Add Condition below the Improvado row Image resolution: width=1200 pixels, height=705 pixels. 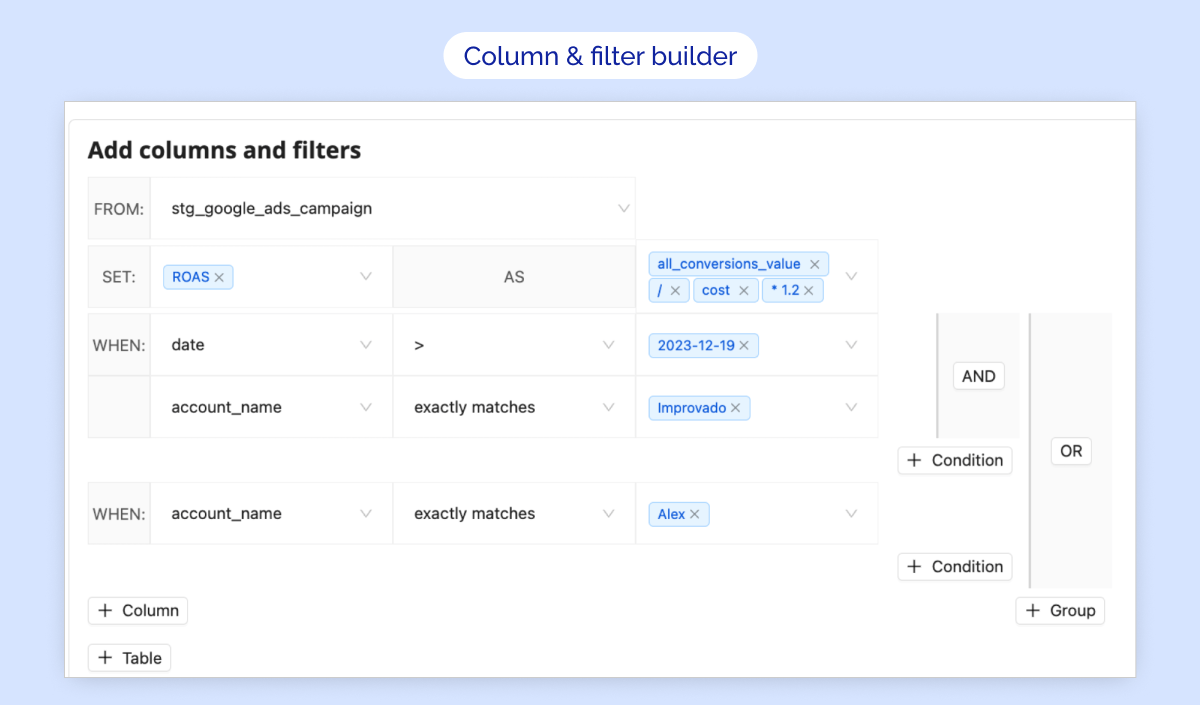(955, 460)
